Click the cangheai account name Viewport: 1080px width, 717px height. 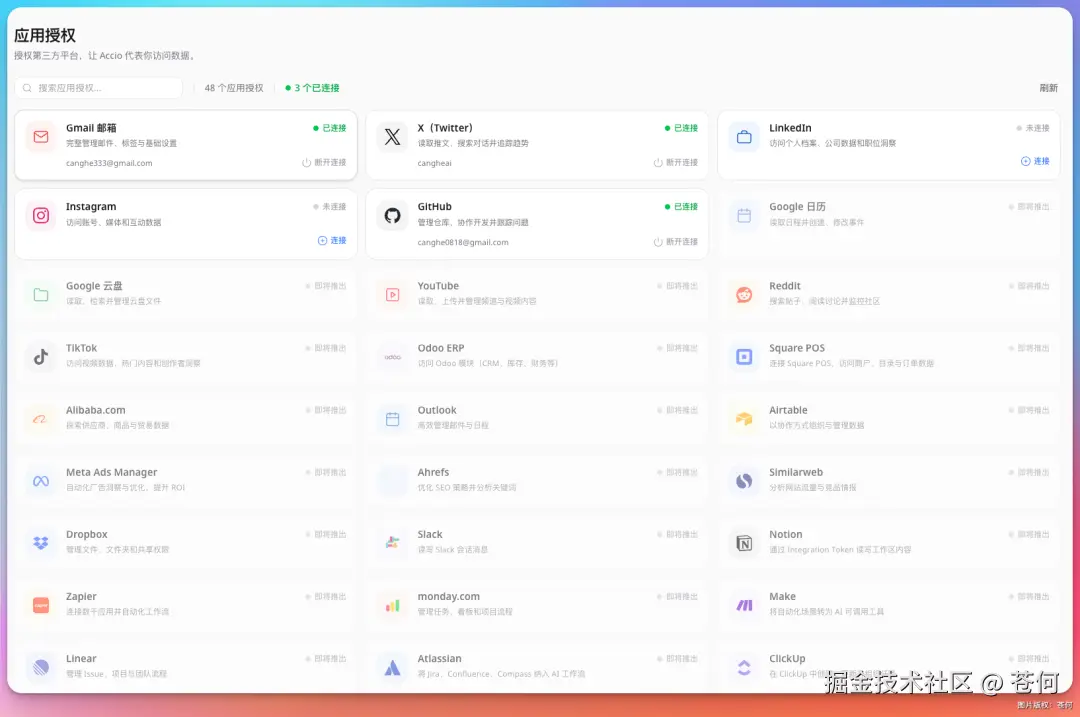(435, 163)
